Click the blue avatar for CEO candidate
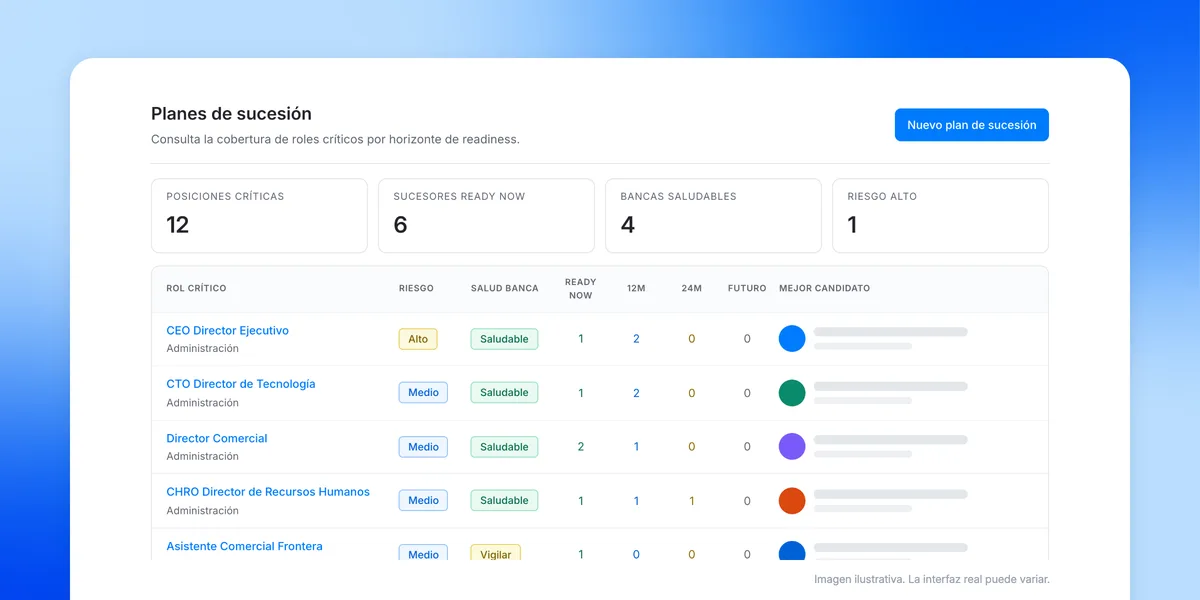Screen dimensions: 1200x600 pyautogui.click(x=792, y=338)
